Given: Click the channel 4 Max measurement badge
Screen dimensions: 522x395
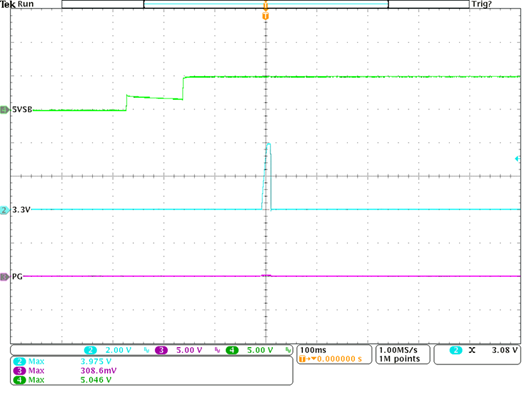Looking at the screenshot, I should click(19, 380).
